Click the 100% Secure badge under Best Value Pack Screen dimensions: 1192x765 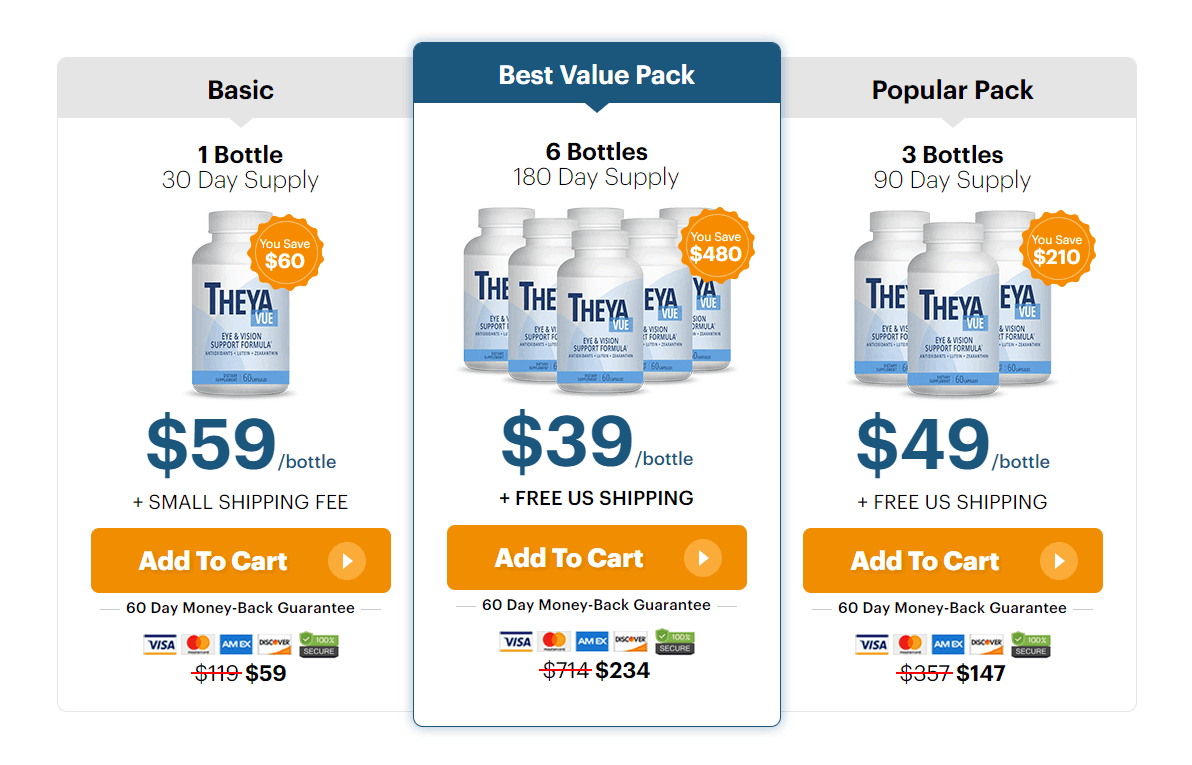(675, 641)
